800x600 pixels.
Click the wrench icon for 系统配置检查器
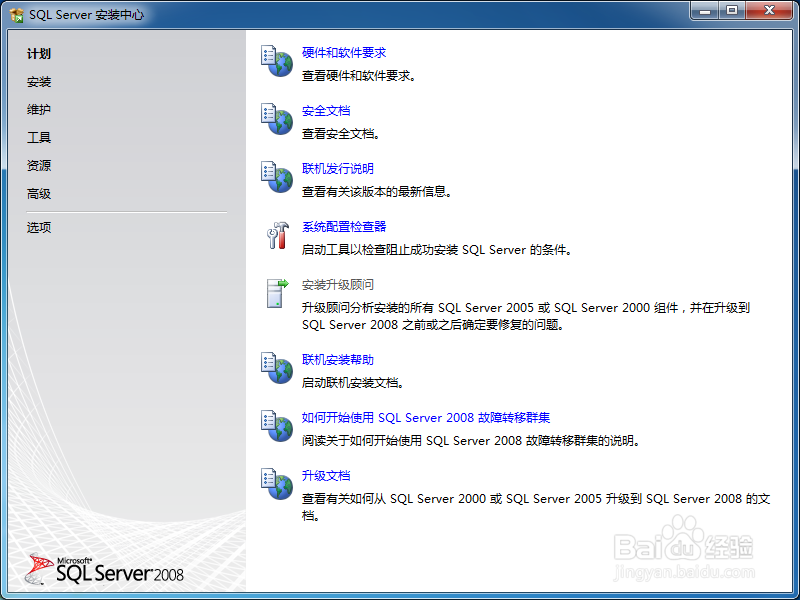click(276, 234)
